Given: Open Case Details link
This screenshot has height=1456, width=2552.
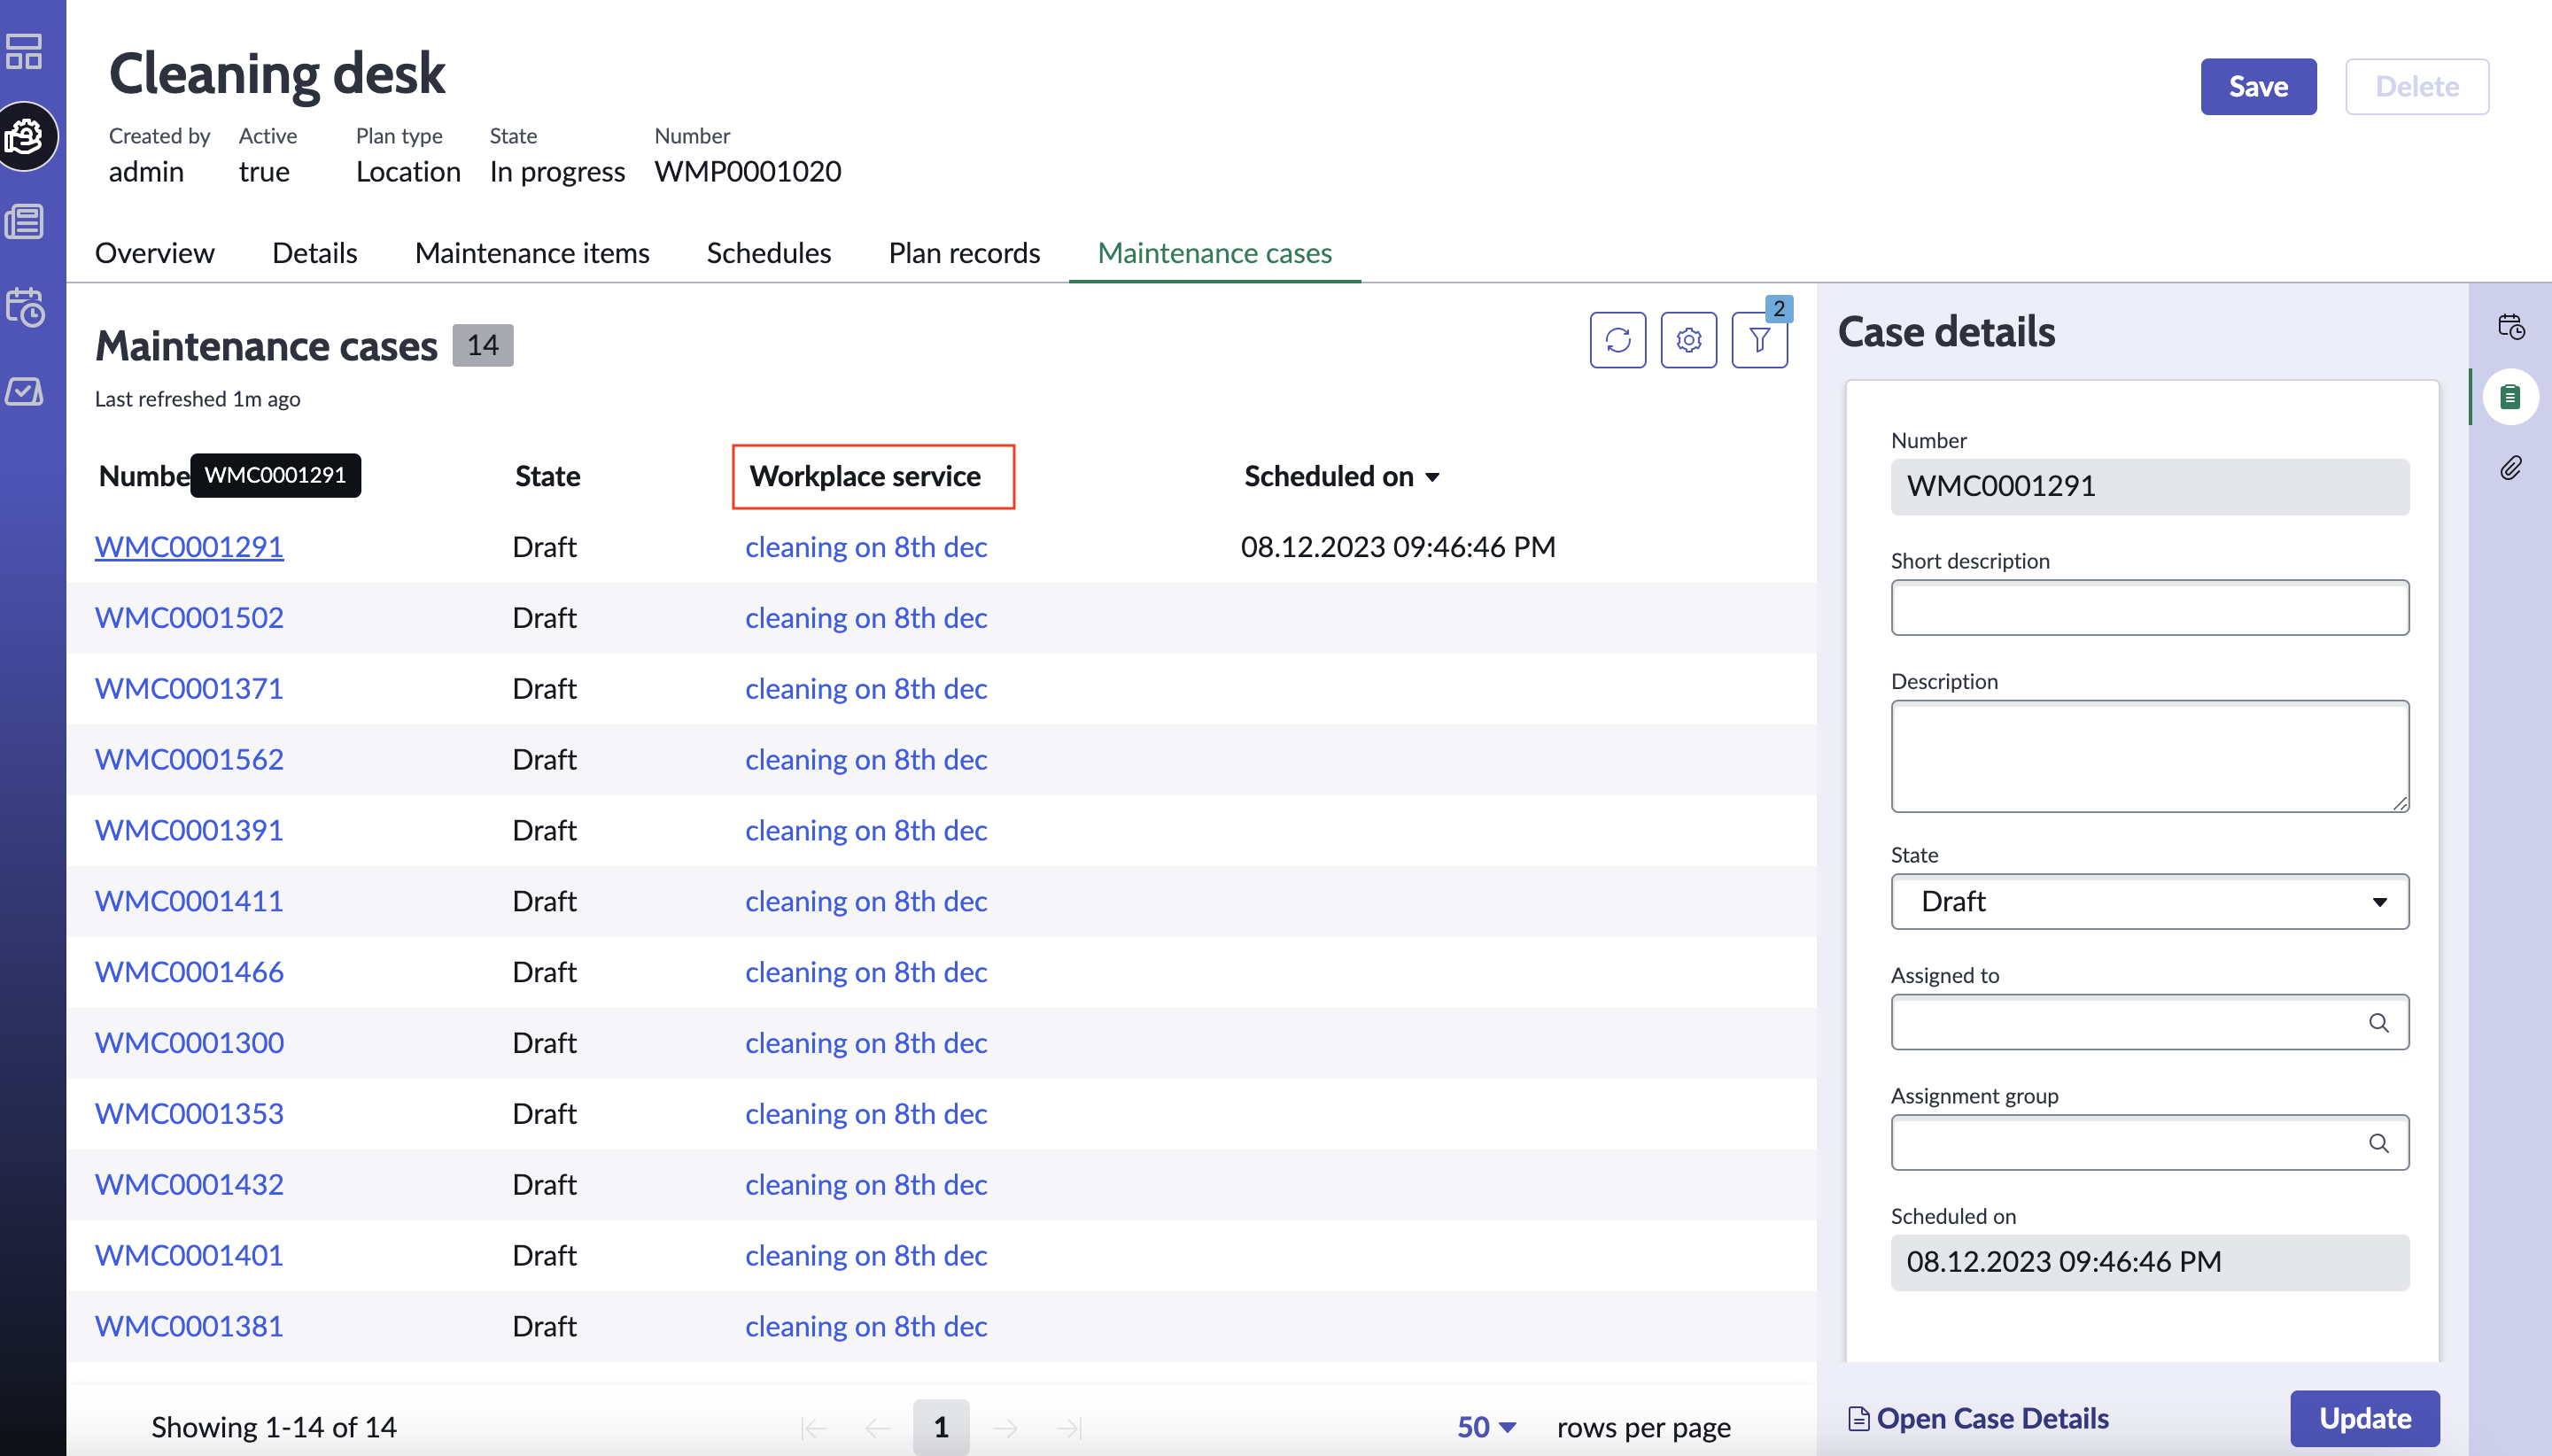Looking at the screenshot, I should [x=1979, y=1418].
